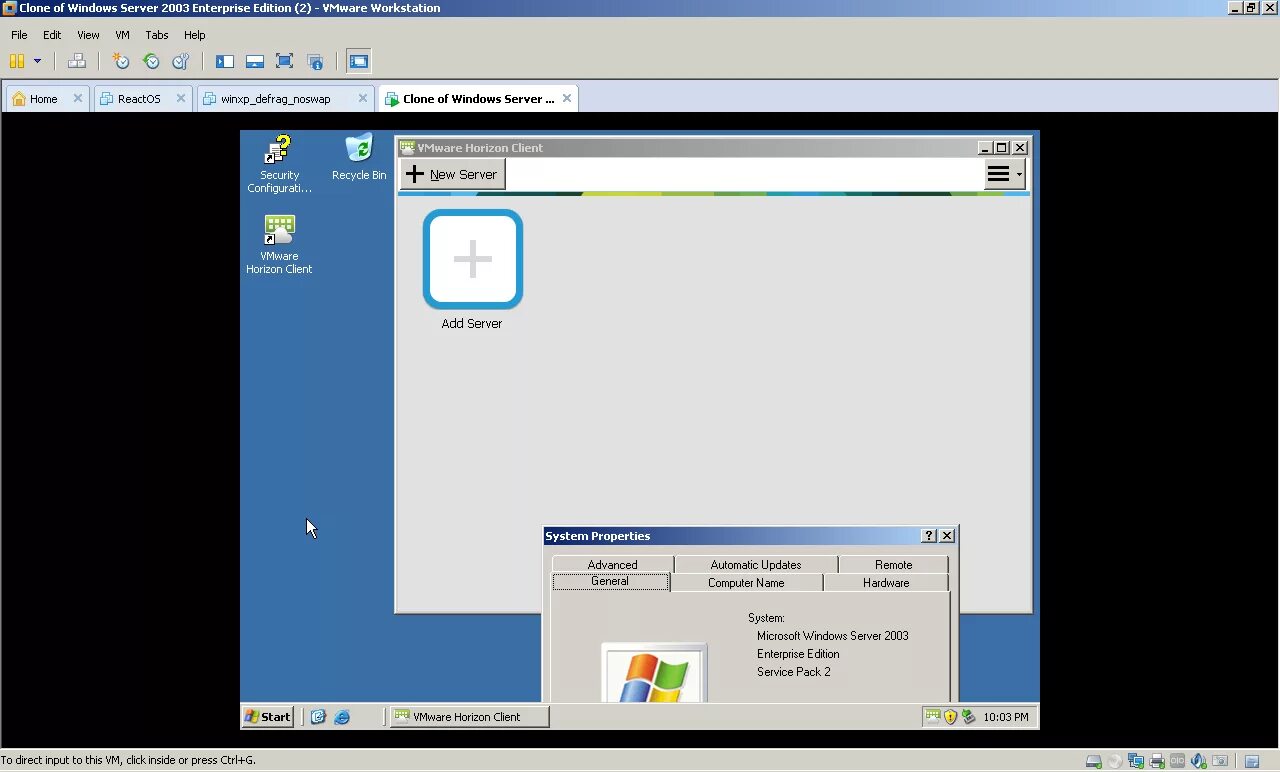The height and width of the screenshot is (772, 1280).
Task: Open the Hardware tab in System Properties
Action: [886, 583]
